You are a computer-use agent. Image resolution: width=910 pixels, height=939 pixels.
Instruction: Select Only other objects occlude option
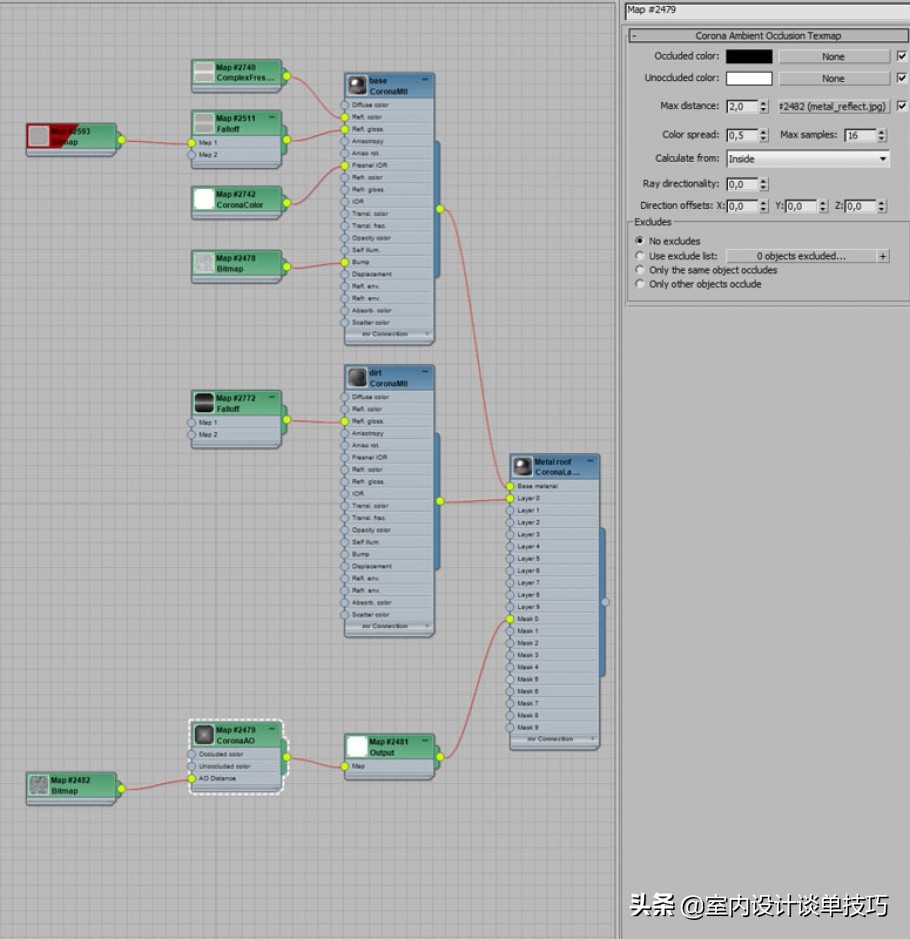coord(639,284)
